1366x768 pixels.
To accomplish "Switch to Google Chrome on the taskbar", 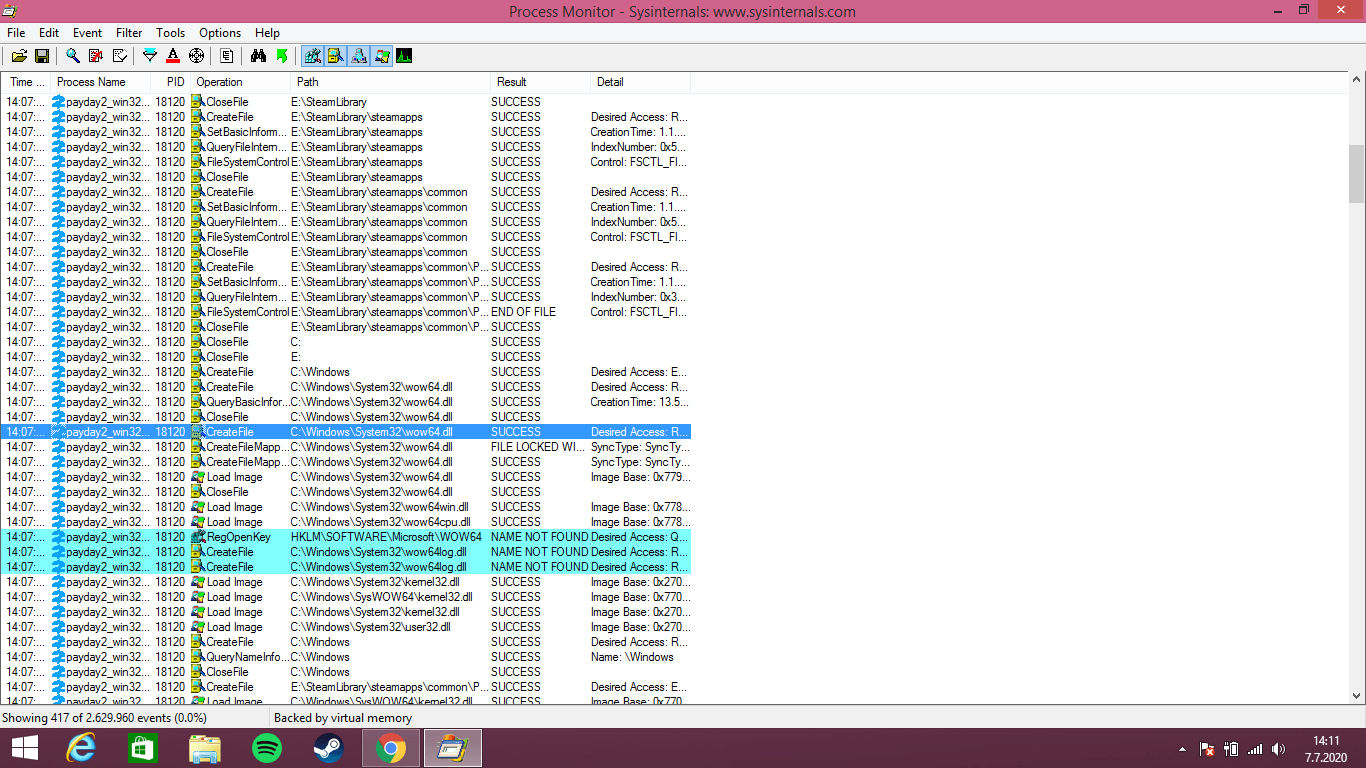I will point(390,748).
